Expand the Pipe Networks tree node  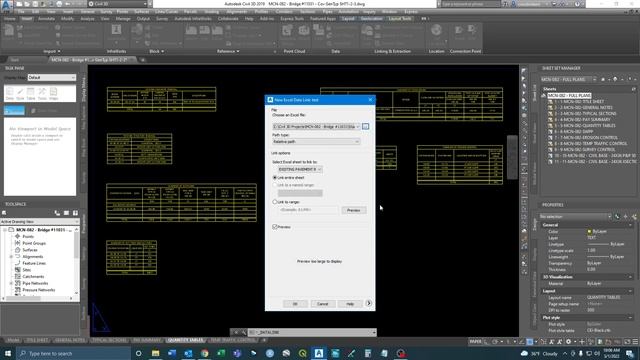pyautogui.click(x=11, y=283)
